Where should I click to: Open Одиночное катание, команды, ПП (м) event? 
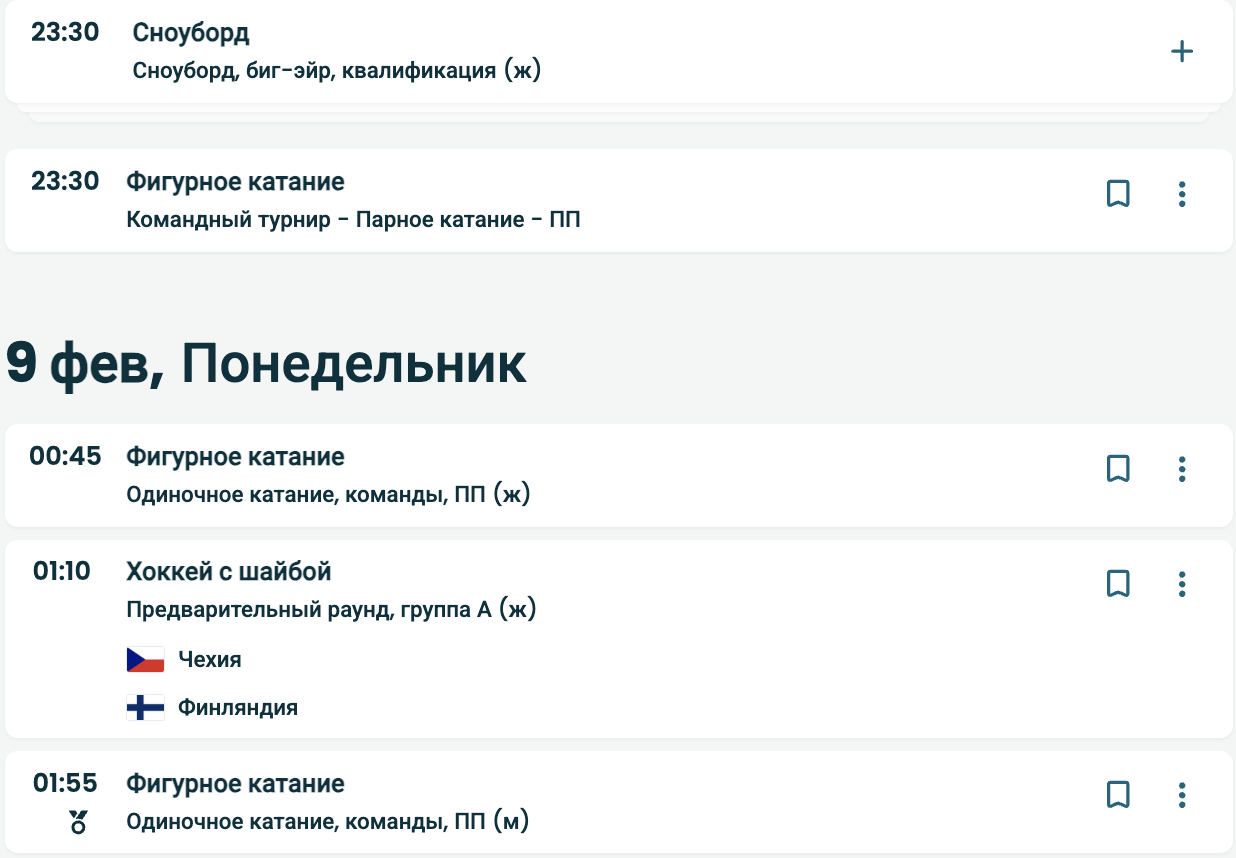(x=327, y=822)
